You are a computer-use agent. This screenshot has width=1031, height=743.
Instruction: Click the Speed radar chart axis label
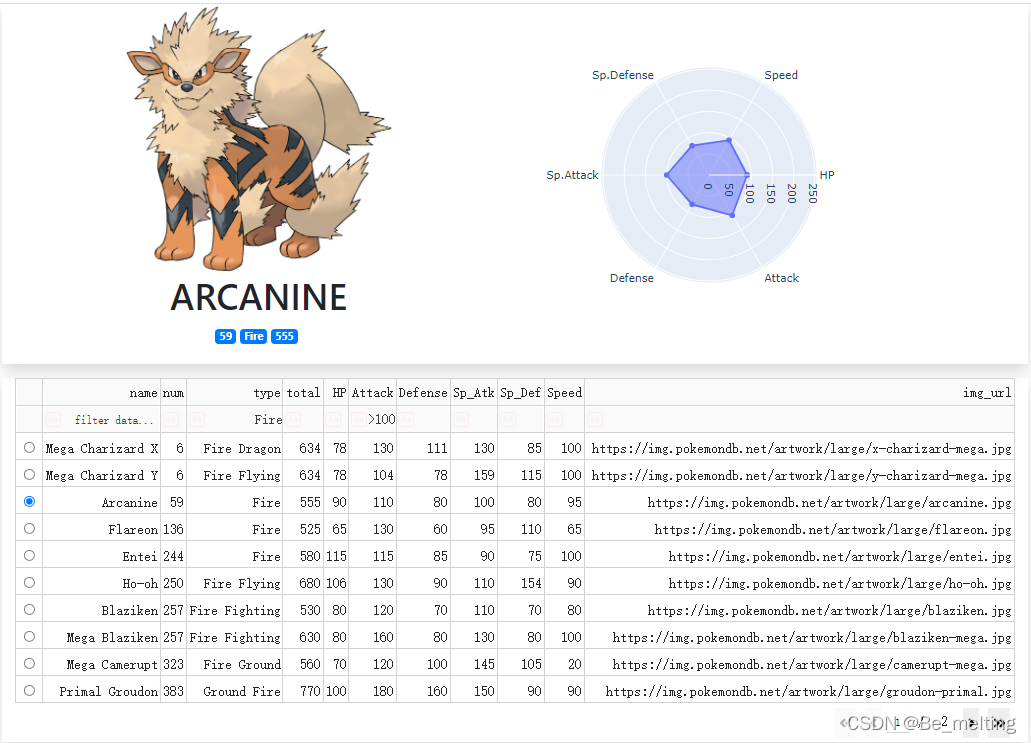tap(781, 75)
